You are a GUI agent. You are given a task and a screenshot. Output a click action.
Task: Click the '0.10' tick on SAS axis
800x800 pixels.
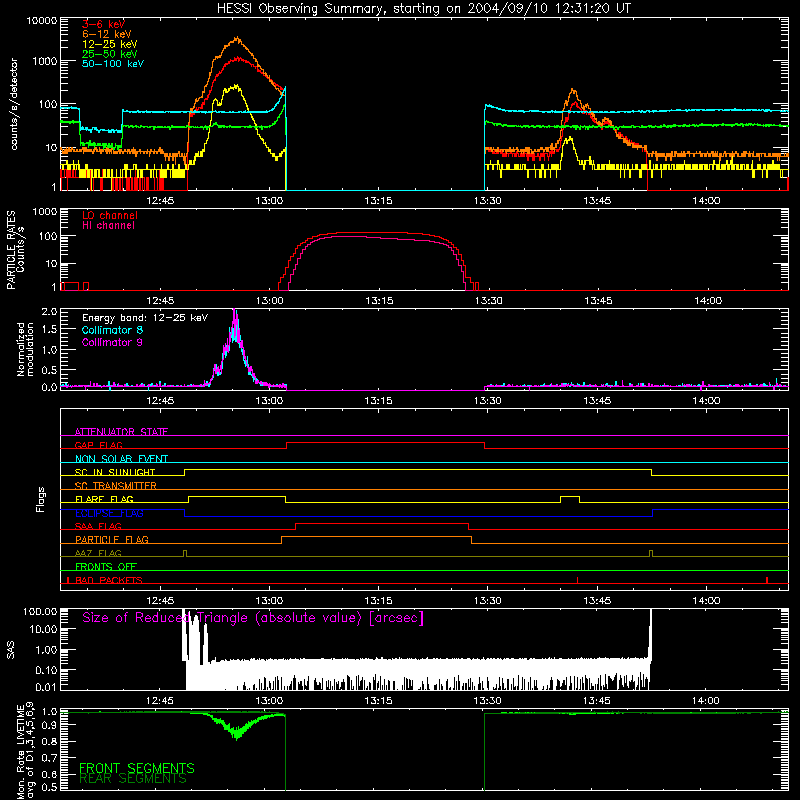click(46, 670)
